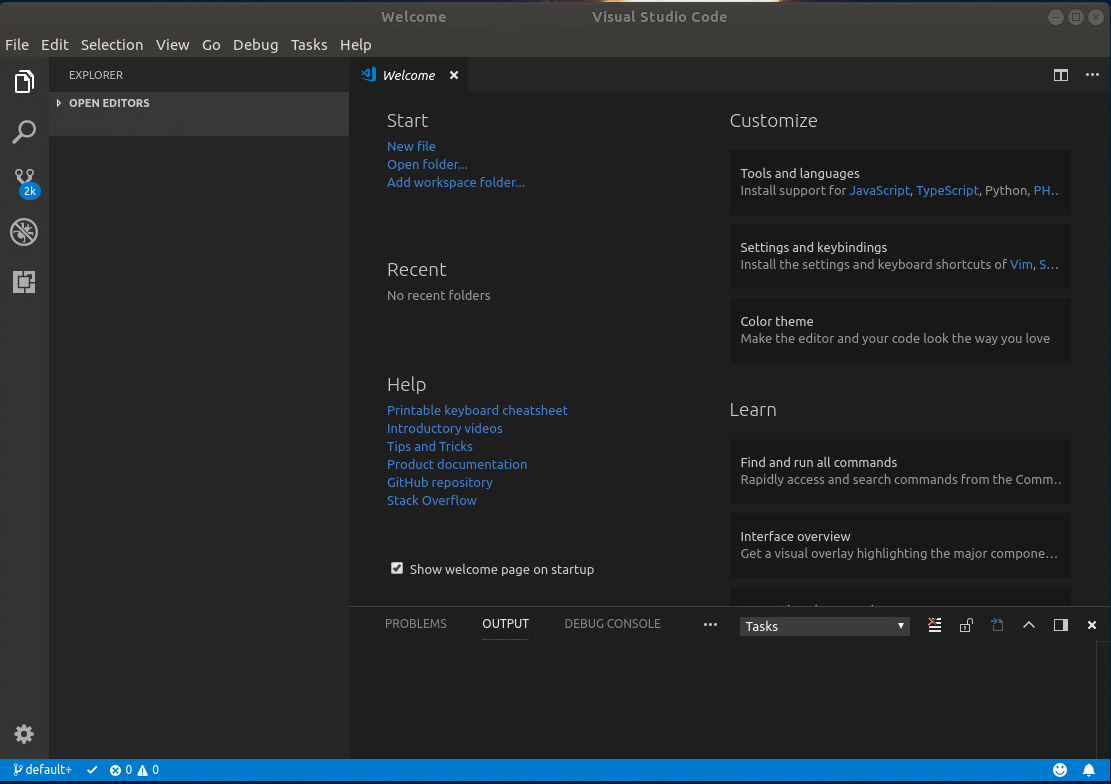This screenshot has height=784, width=1111.
Task: Click the feedback smiley icon
Action: tap(1060, 770)
